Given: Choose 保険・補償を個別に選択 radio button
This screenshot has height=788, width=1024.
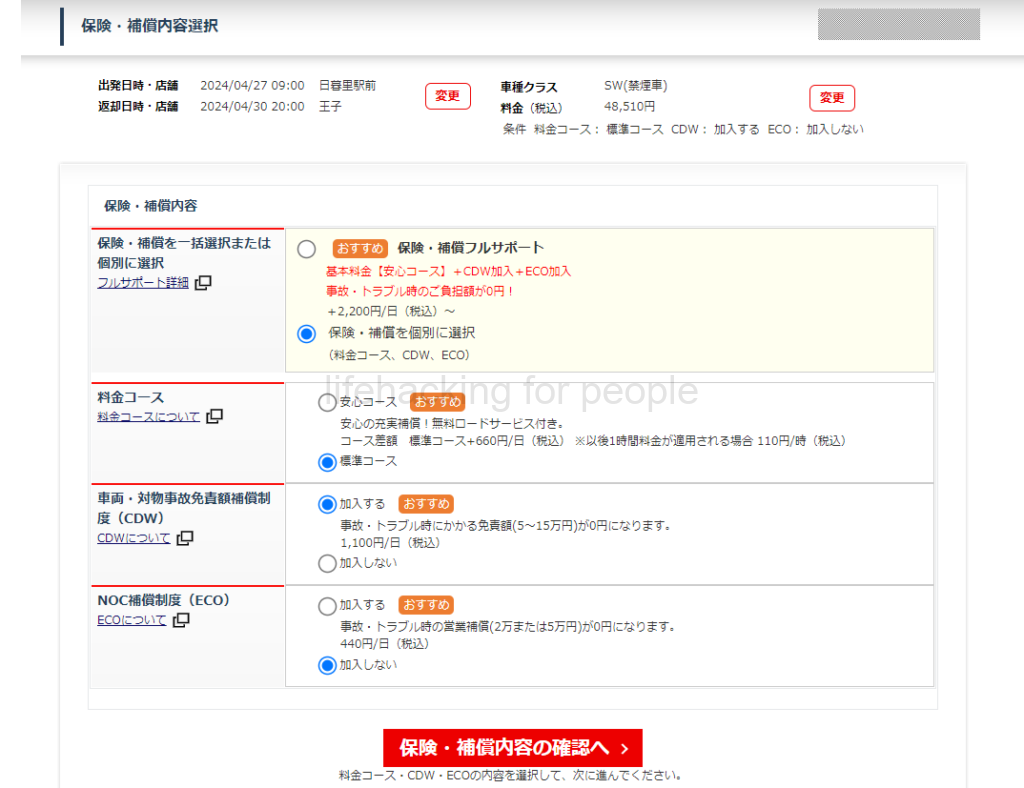Looking at the screenshot, I should (307, 333).
